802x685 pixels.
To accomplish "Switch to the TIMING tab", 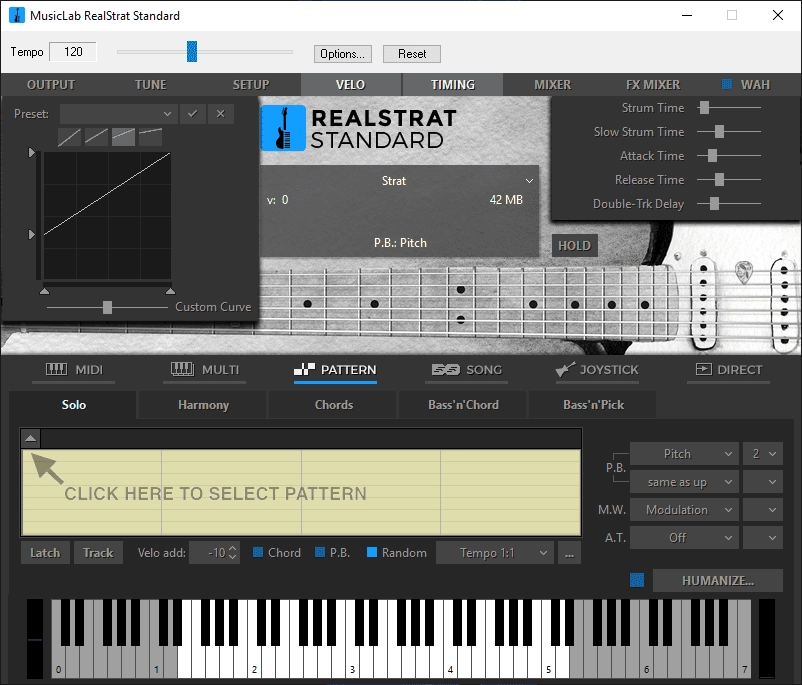I will tap(453, 84).
